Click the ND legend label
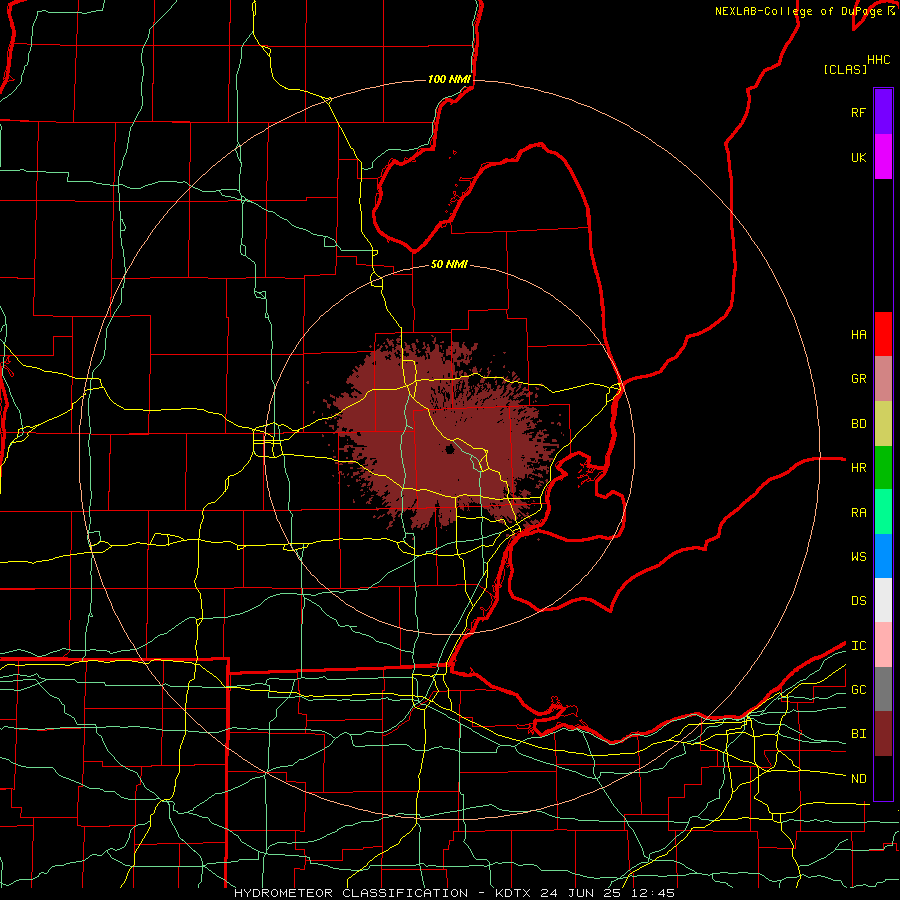 point(858,778)
